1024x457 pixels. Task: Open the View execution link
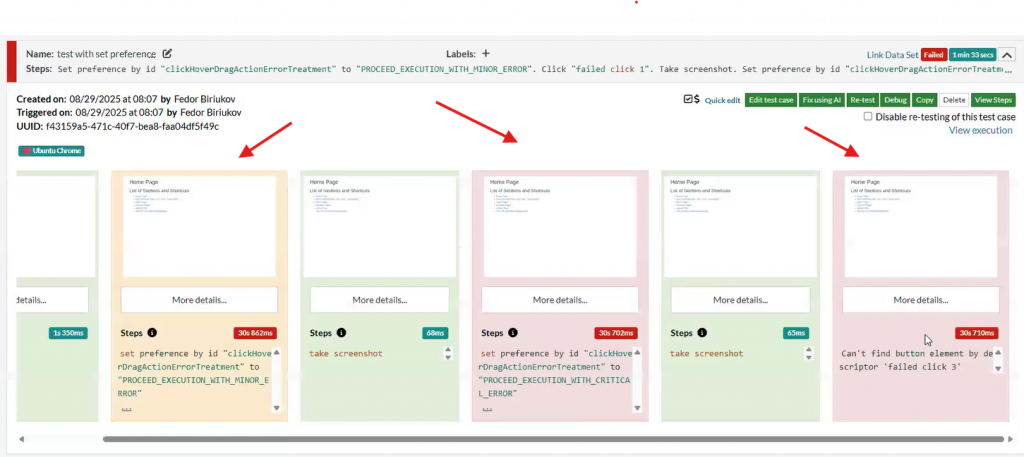pyautogui.click(x=980, y=131)
